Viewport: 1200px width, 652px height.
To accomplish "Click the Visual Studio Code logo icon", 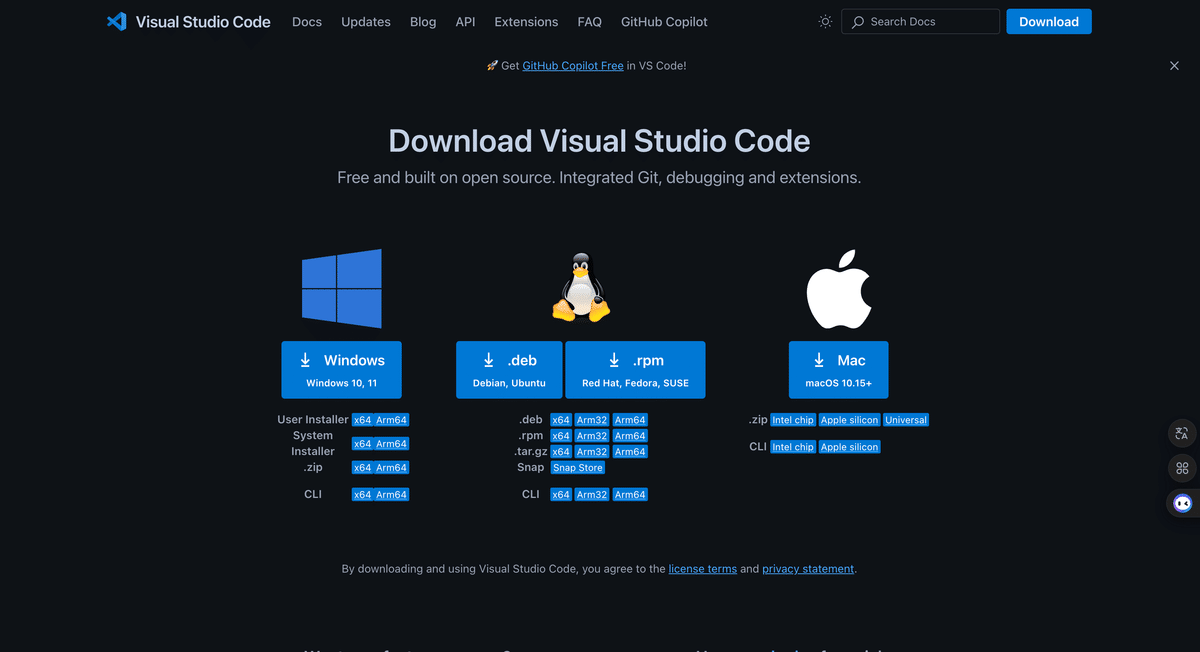I will pyautogui.click(x=117, y=21).
